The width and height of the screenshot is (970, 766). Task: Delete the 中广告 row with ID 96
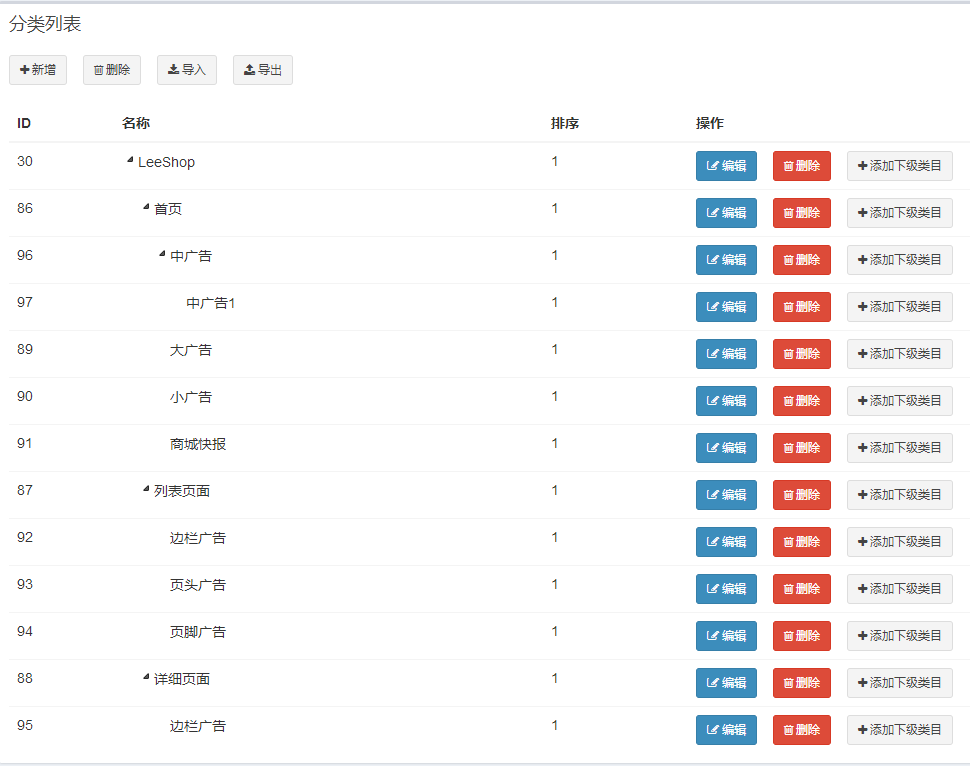click(802, 260)
